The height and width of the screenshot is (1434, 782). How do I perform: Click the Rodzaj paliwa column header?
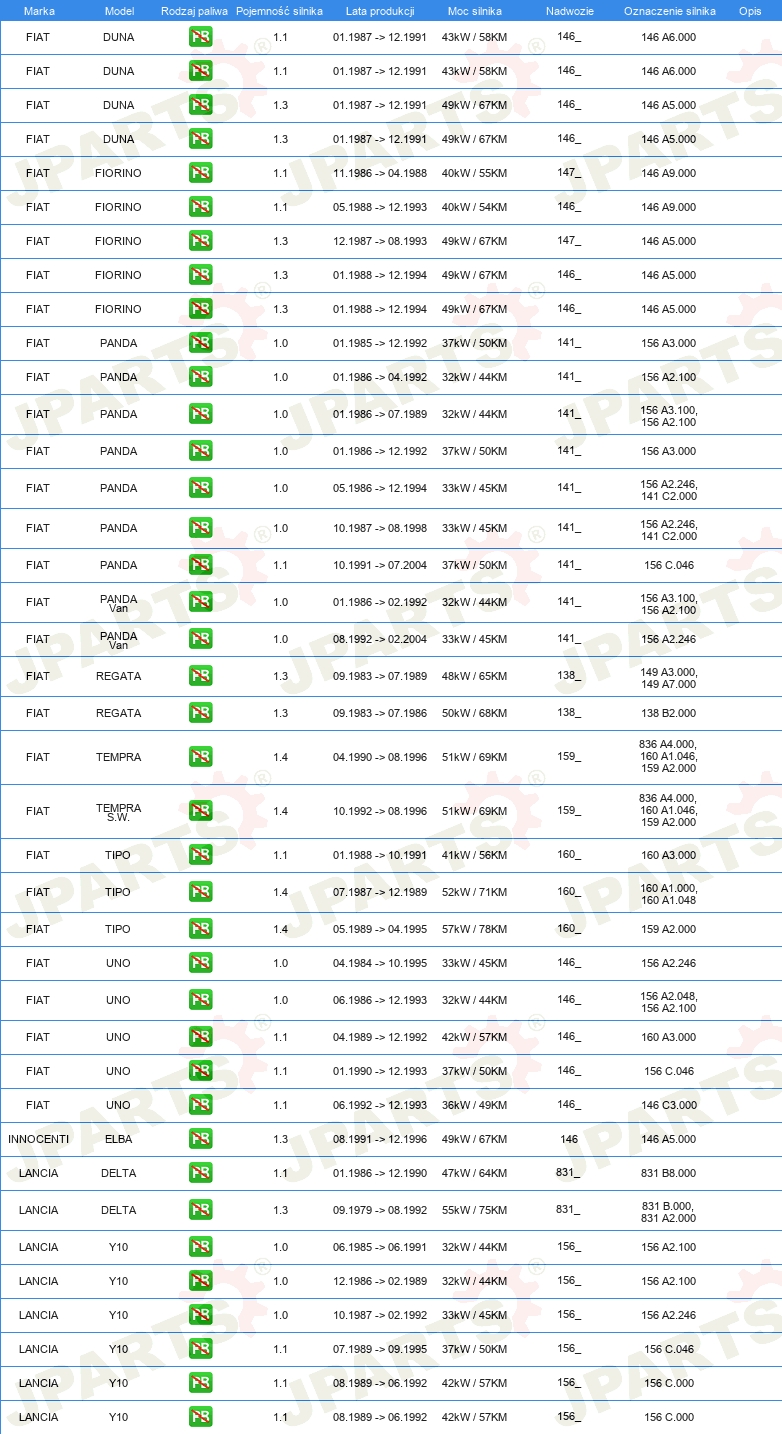coord(195,11)
